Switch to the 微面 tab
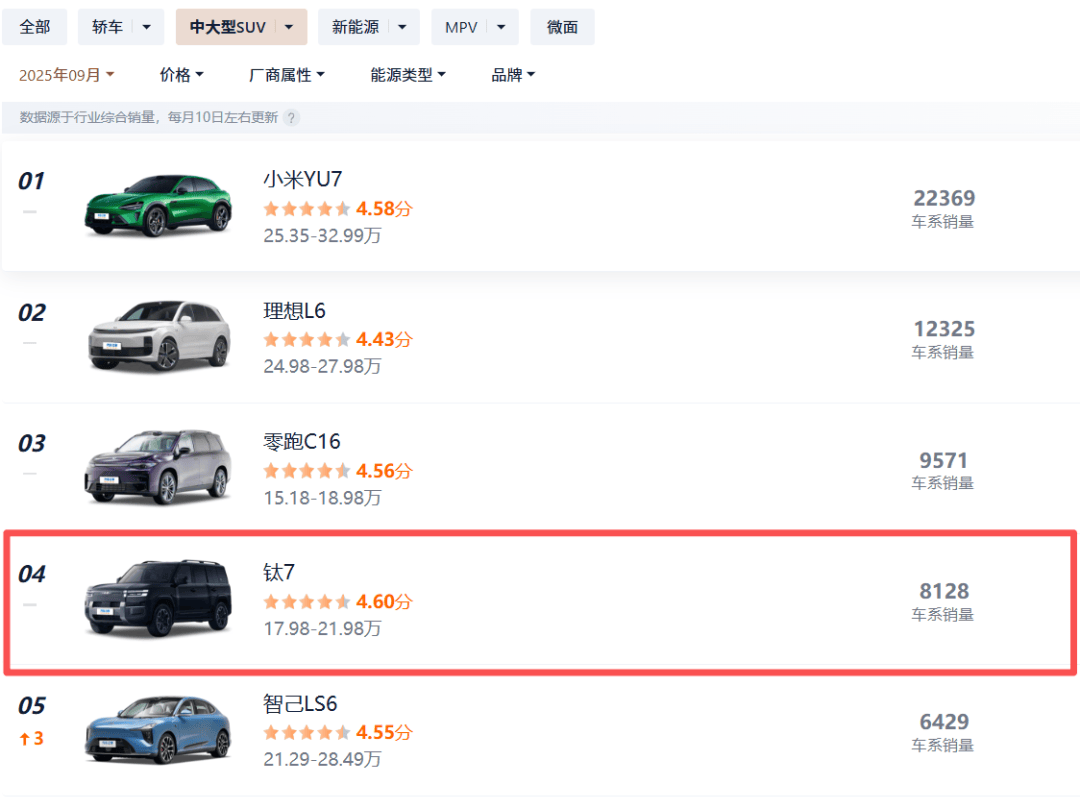Image resolution: width=1080 pixels, height=809 pixels. point(562,28)
